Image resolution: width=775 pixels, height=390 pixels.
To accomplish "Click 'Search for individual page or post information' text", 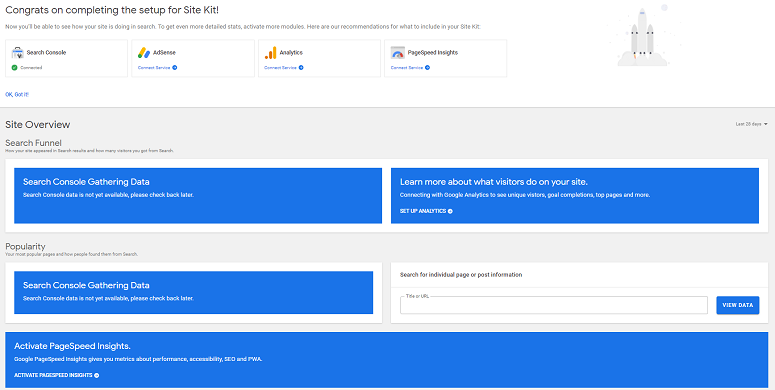I will pos(461,274).
